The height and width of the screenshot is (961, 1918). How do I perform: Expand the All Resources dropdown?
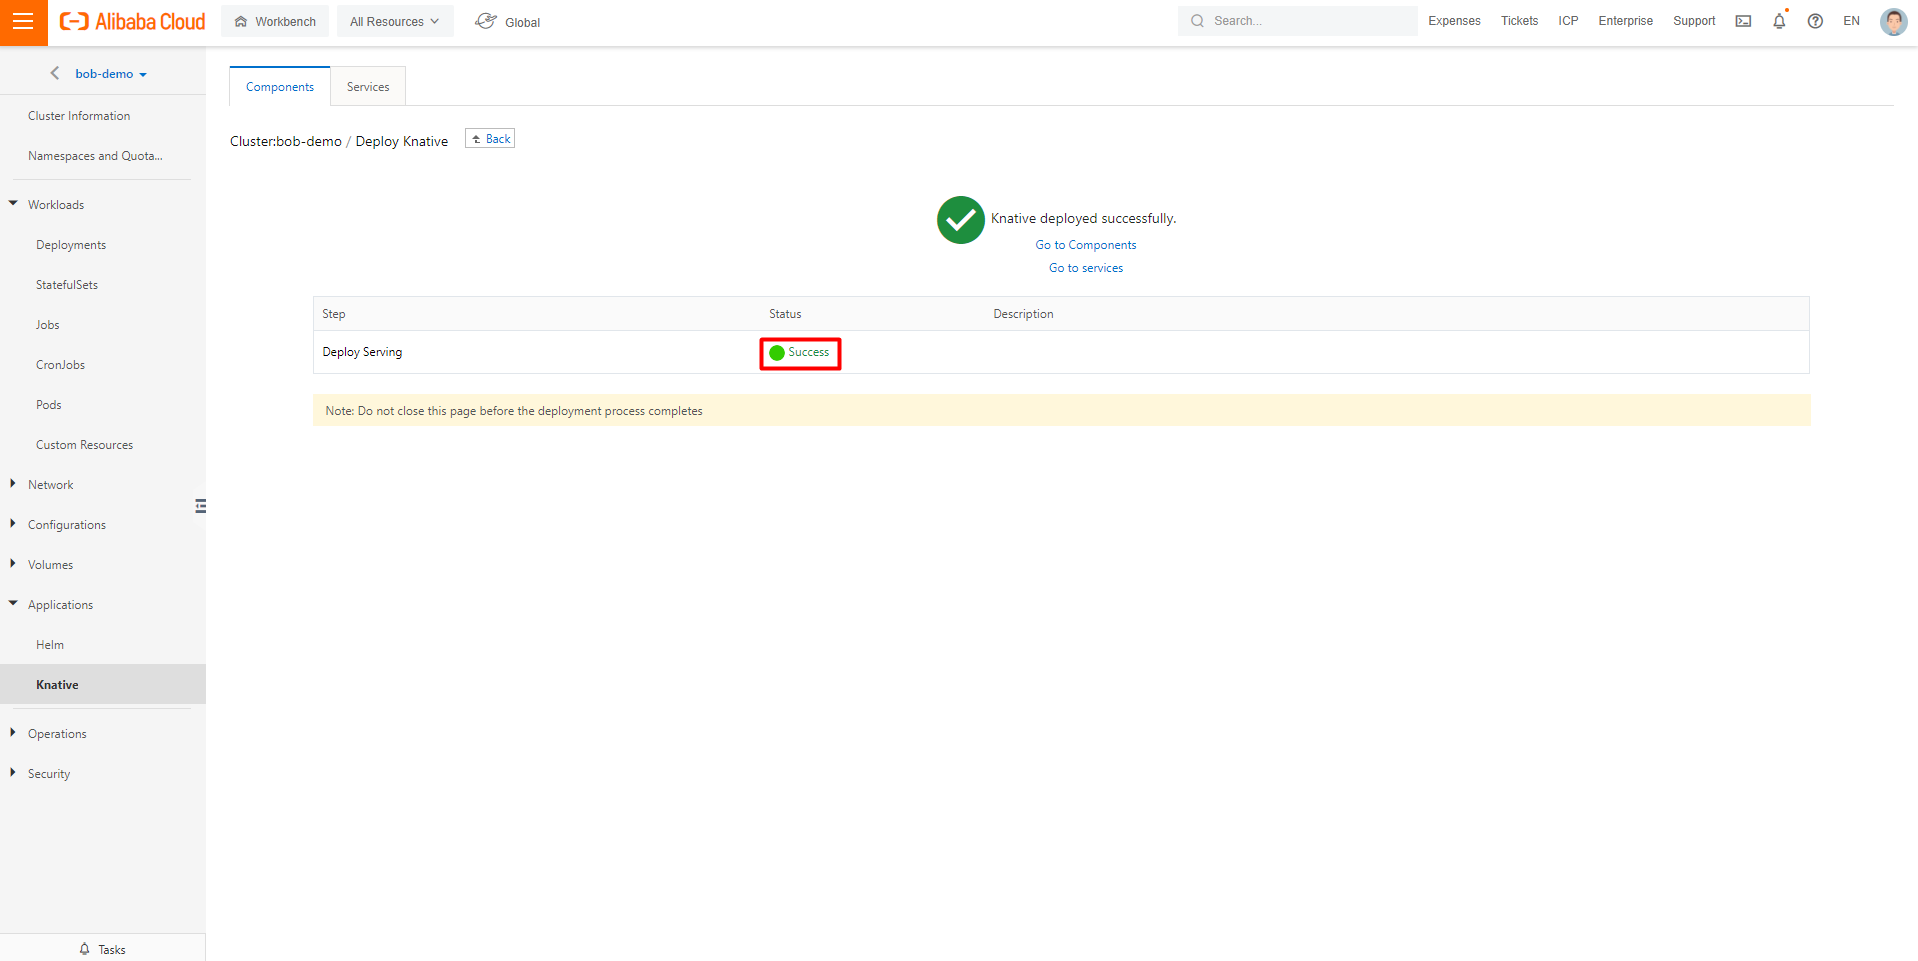pos(395,21)
